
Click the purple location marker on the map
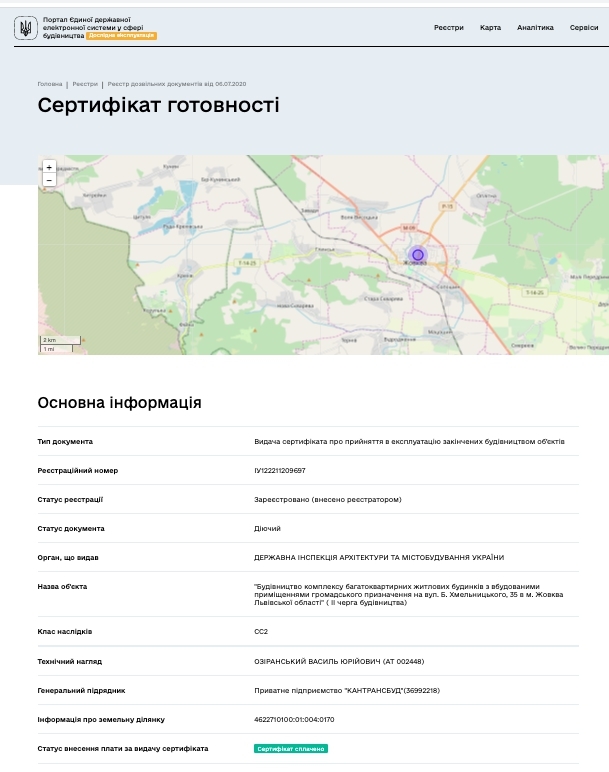[x=417, y=255]
